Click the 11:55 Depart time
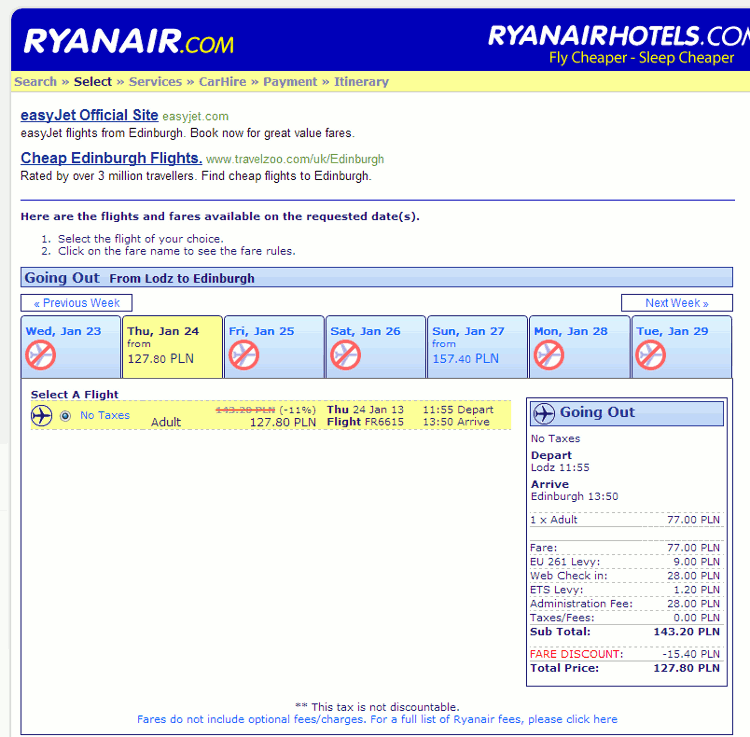This screenshot has width=750, height=737. click(x=458, y=410)
